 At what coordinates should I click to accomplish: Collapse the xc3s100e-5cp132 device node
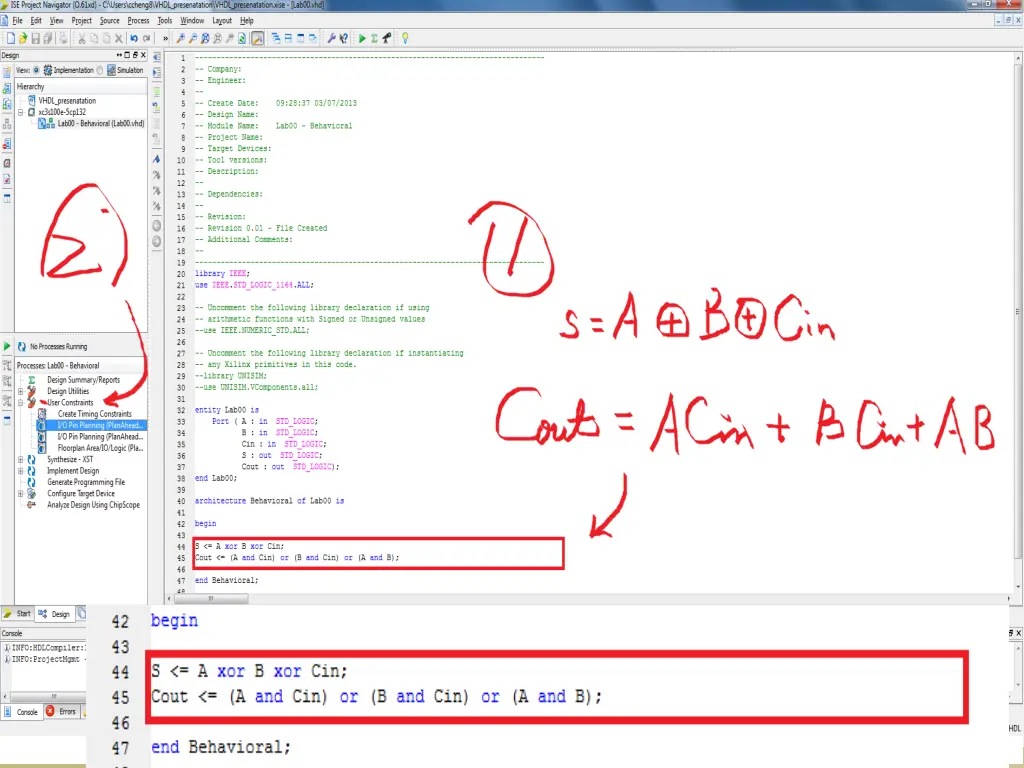pyautogui.click(x=21, y=112)
